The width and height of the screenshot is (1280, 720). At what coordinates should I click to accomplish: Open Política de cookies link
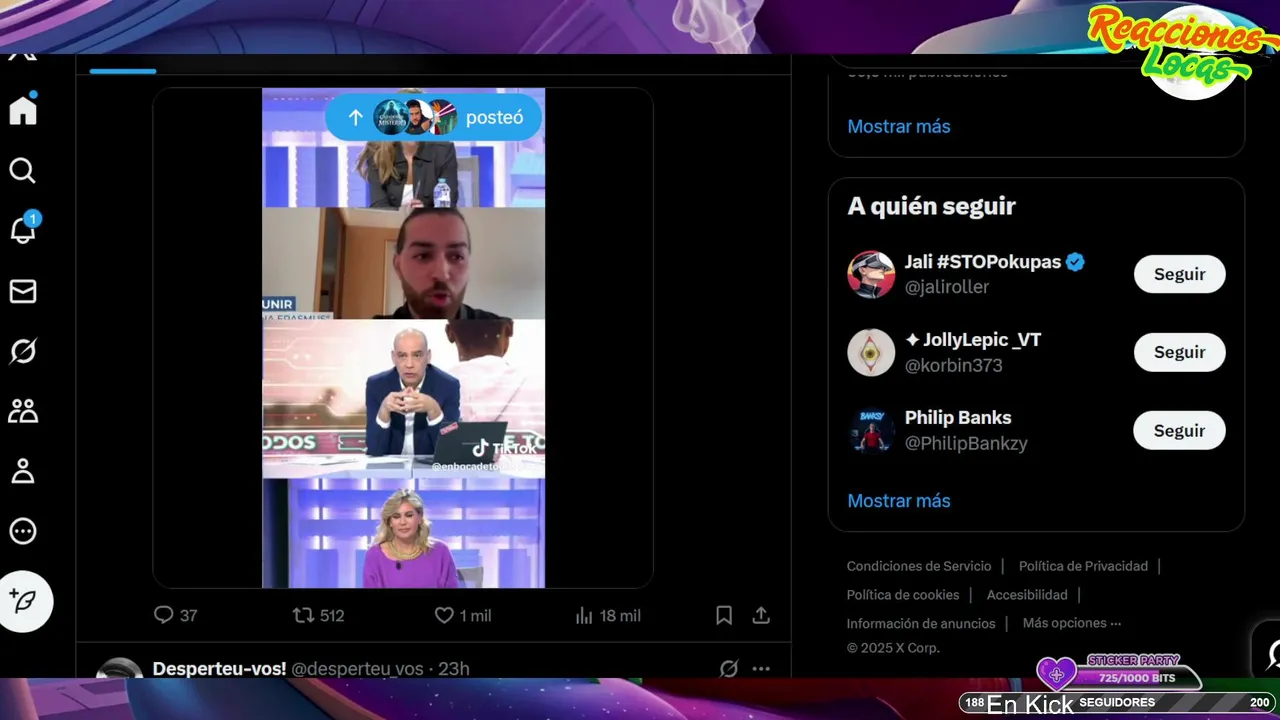pos(903,595)
